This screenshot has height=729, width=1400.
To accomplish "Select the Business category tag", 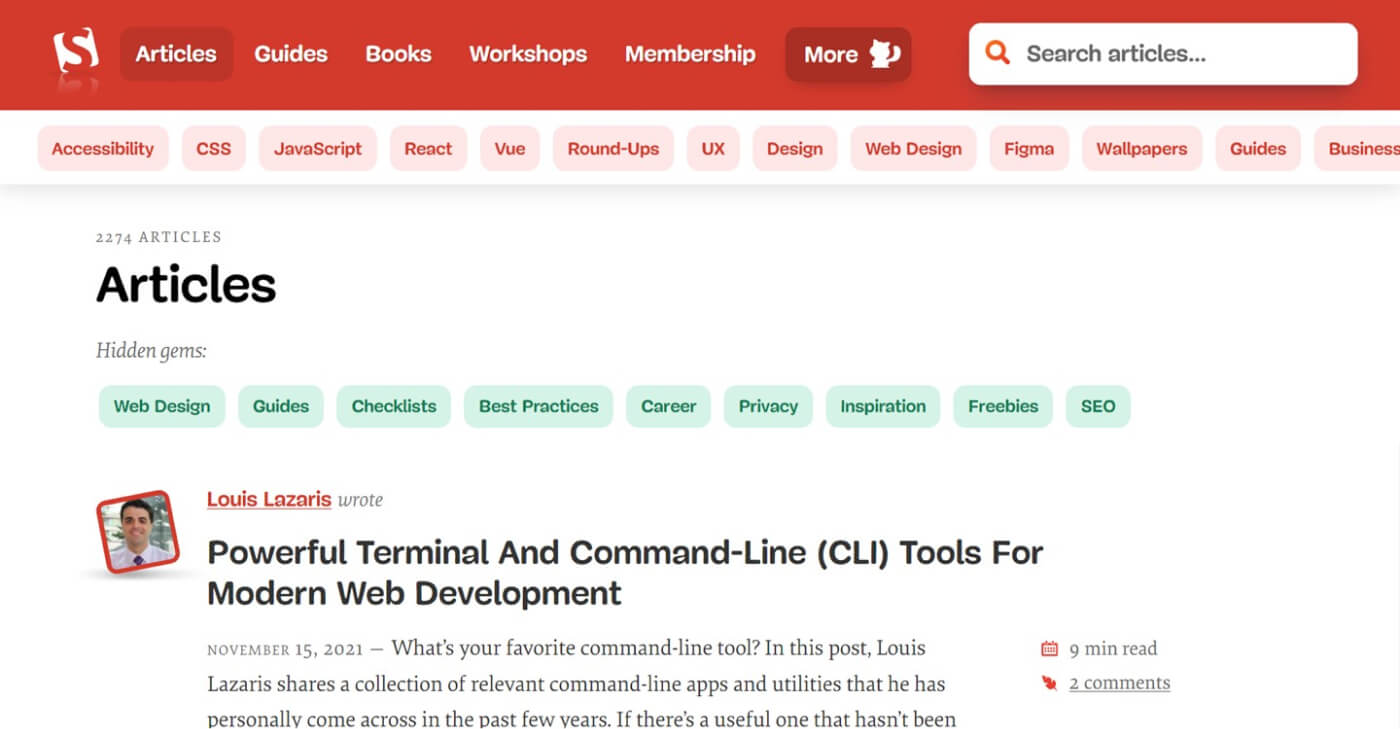I will click(1358, 149).
